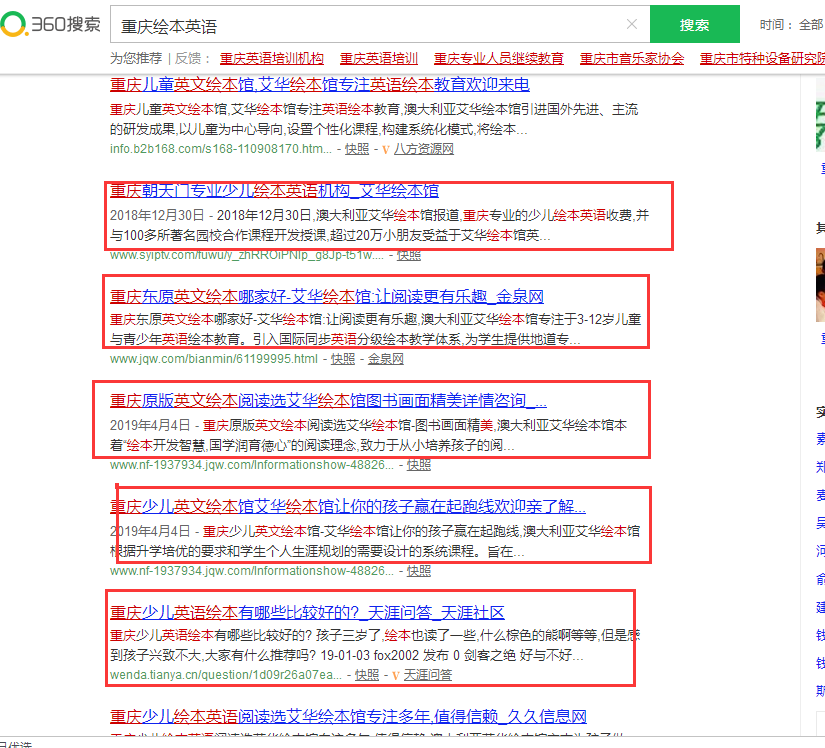Open result 重庆少儿绘本英语阅读选艾华绘本馆专注多年_久久信息网

pyautogui.click(x=348, y=716)
